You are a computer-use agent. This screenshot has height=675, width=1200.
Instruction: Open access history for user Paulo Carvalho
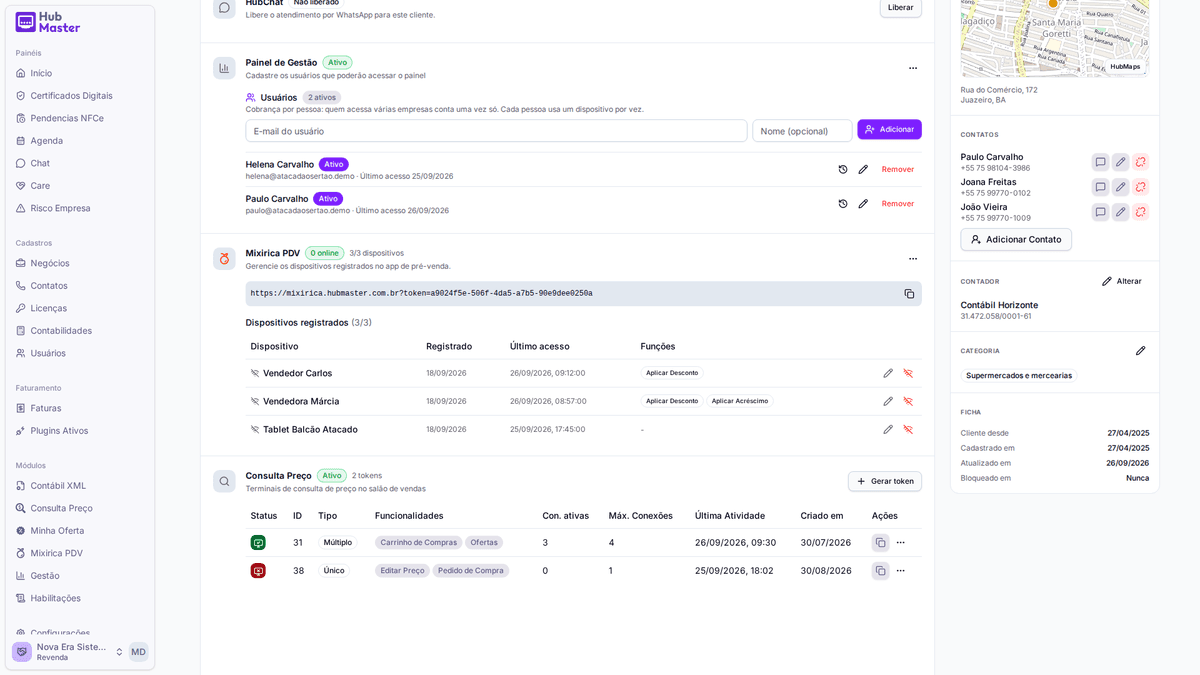843,203
